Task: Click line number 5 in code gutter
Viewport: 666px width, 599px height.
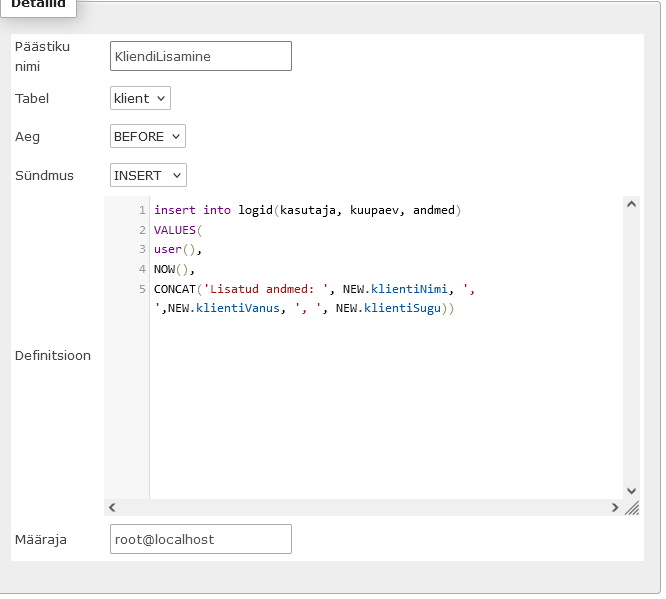Action: click(x=142, y=289)
